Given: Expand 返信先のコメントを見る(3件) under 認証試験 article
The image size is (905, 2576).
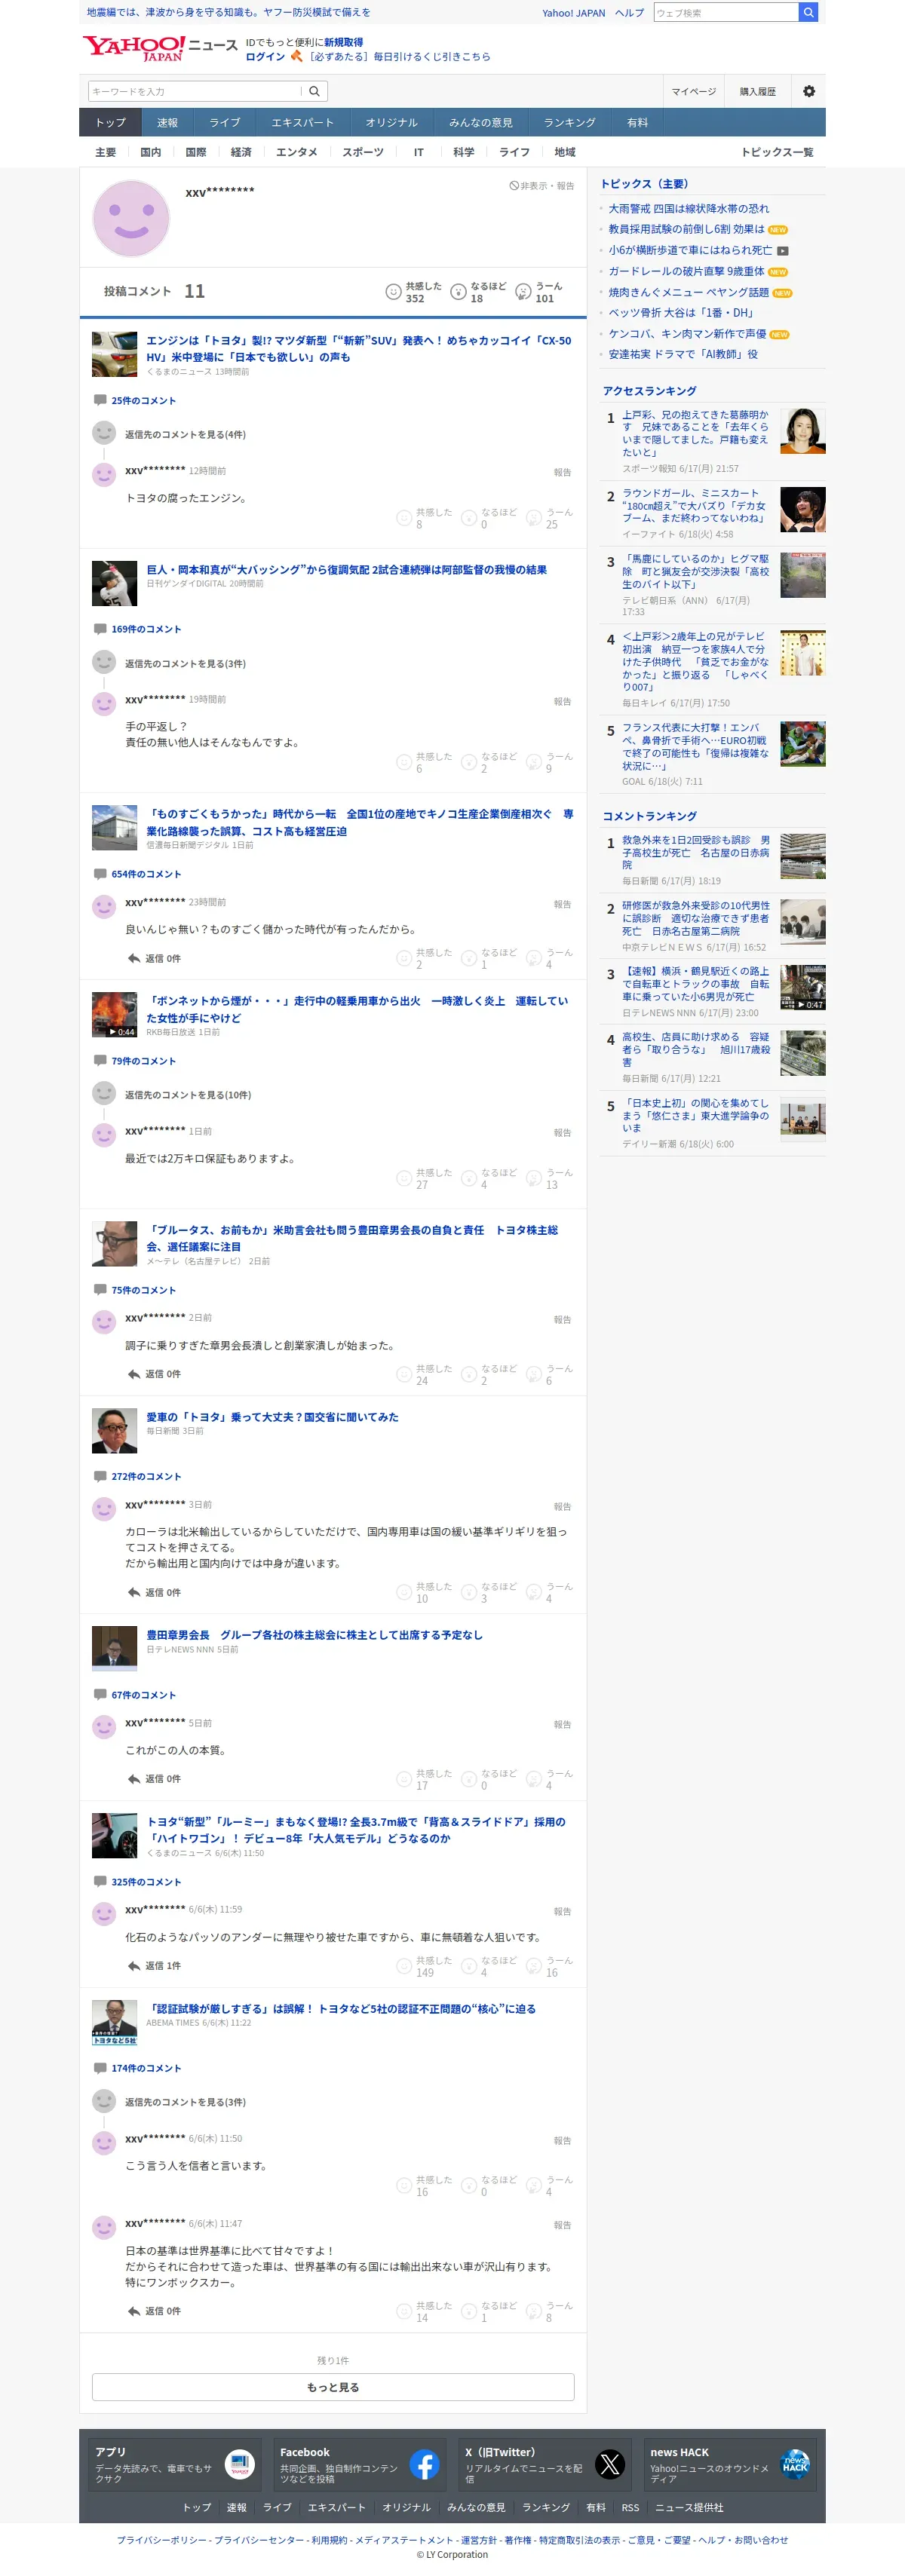Looking at the screenshot, I should coord(185,2102).
